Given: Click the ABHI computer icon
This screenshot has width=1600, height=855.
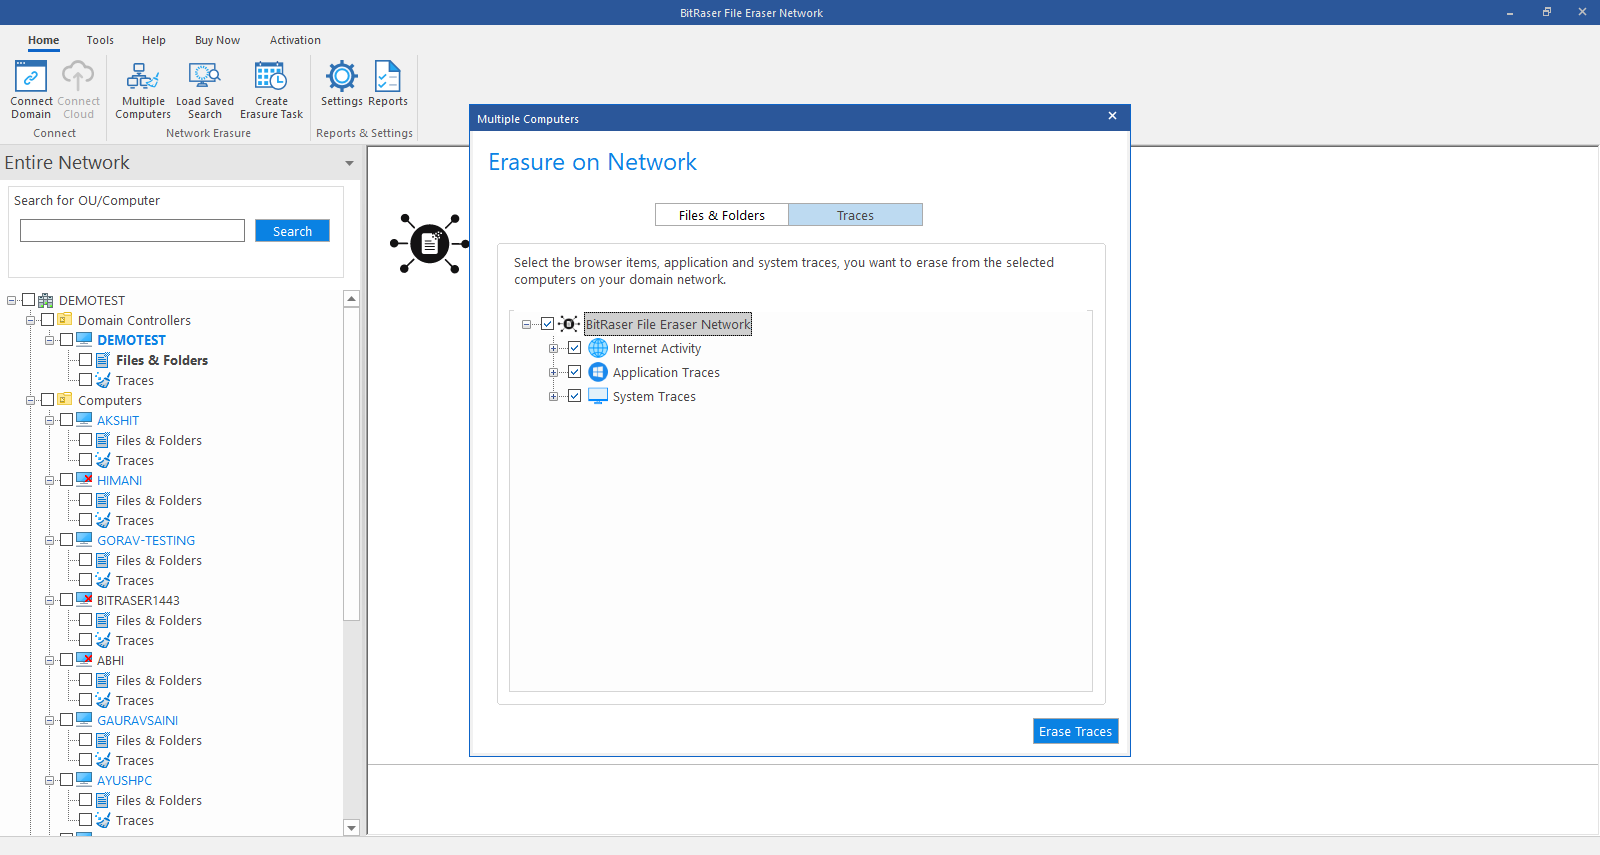Looking at the screenshot, I should pyautogui.click(x=84, y=660).
